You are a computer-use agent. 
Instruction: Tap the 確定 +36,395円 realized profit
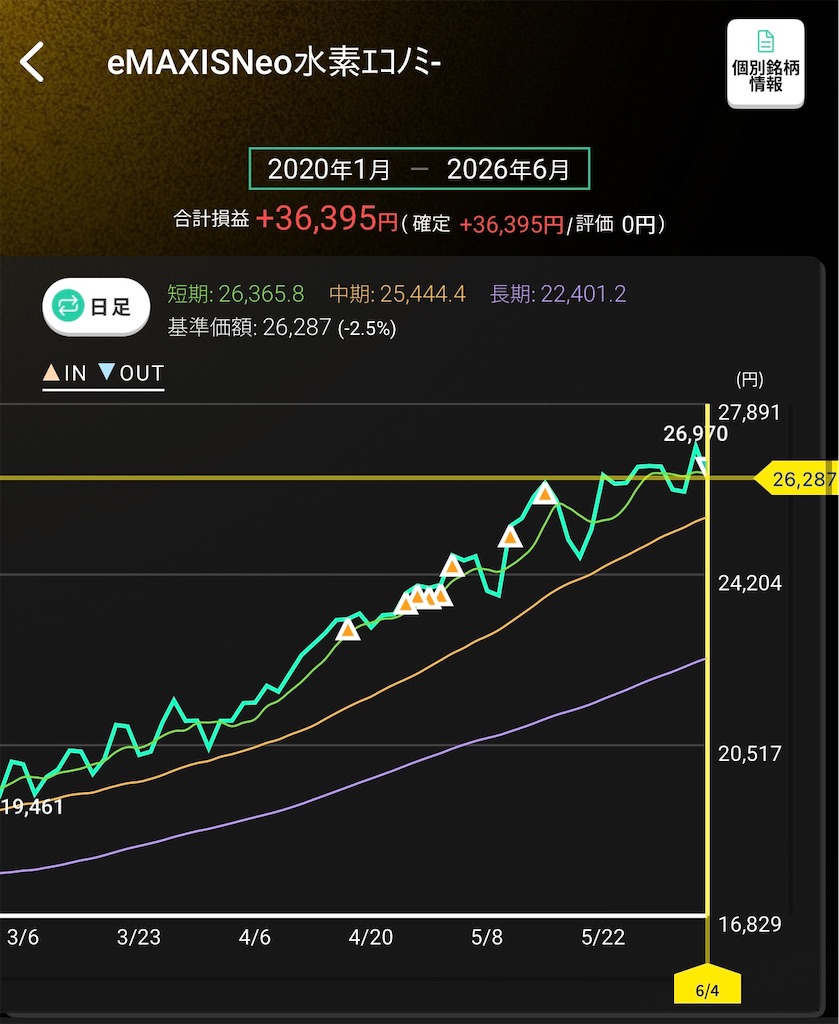click(x=488, y=225)
